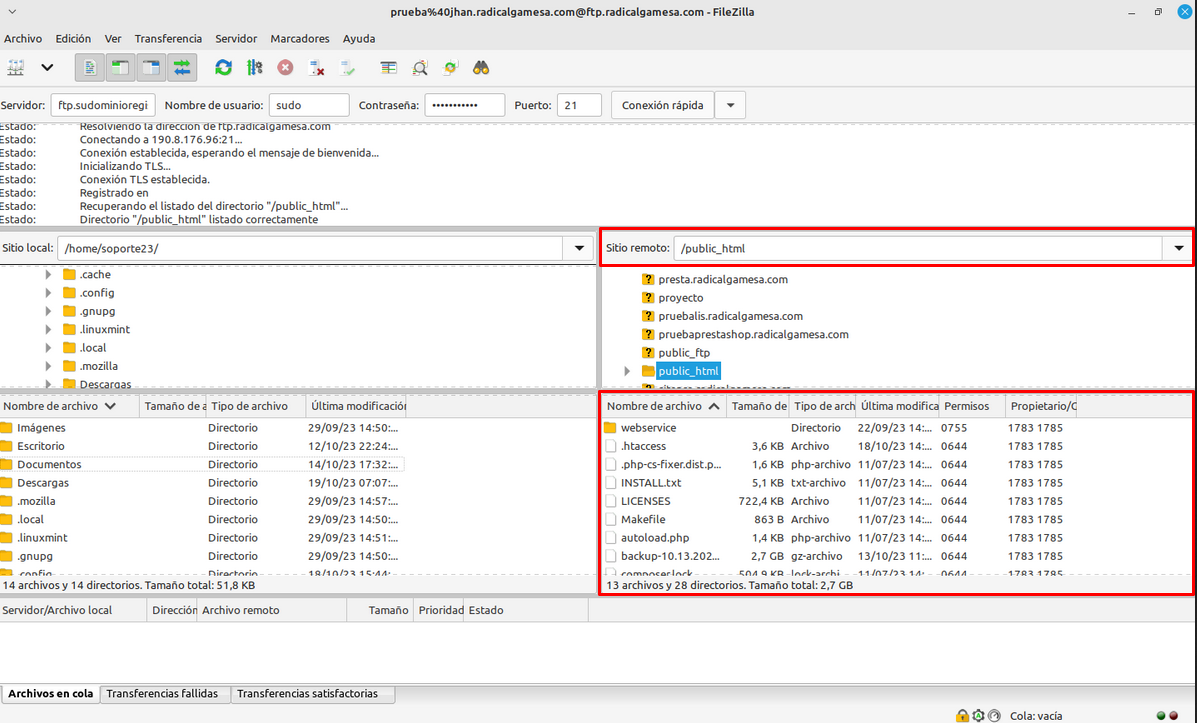Image resolution: width=1197 pixels, height=723 pixels.
Task: Click the transfer type gear icon in status bar
Action: [x=978, y=715]
